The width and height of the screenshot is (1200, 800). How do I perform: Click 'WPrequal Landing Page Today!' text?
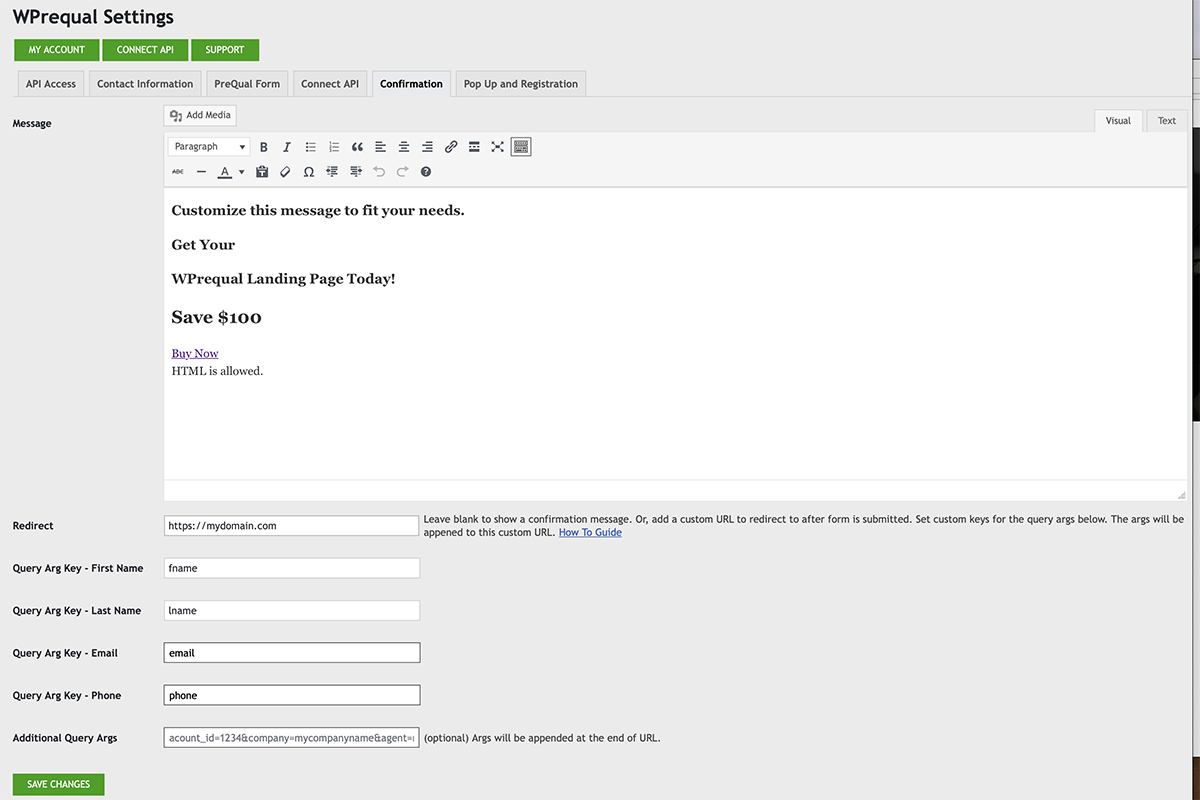pos(284,279)
